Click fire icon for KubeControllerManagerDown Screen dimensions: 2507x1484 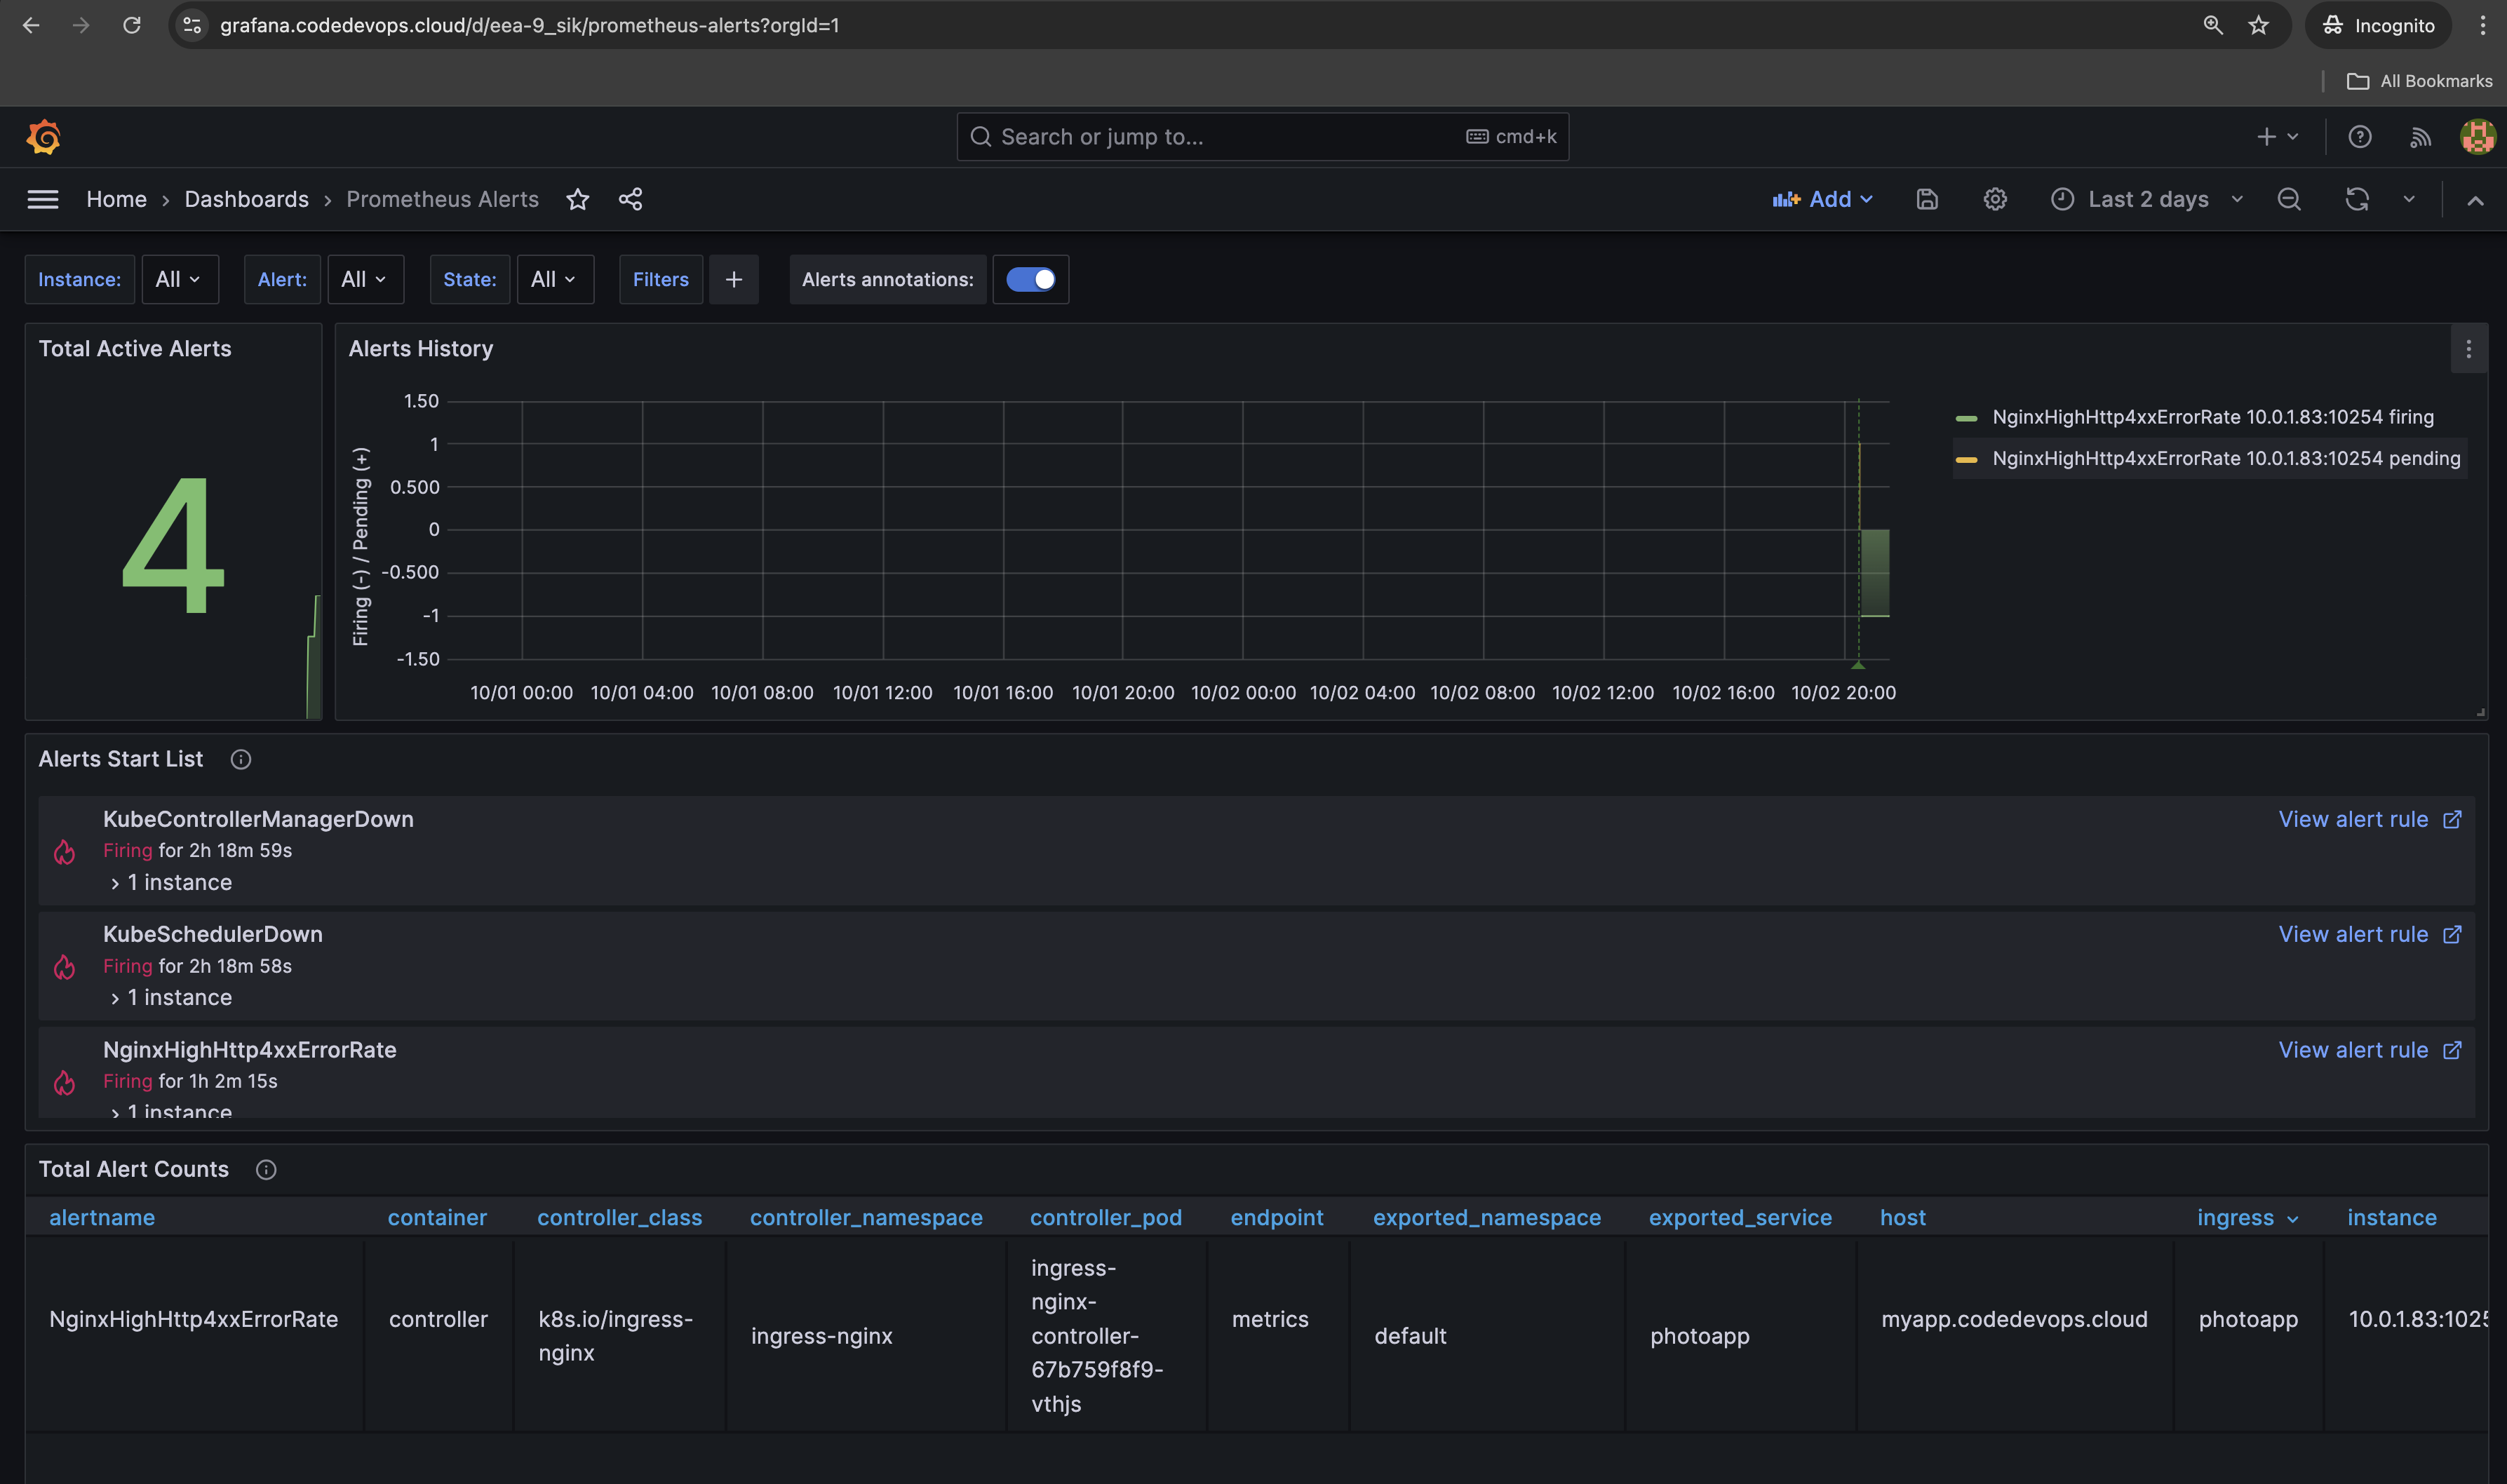pos(65,852)
